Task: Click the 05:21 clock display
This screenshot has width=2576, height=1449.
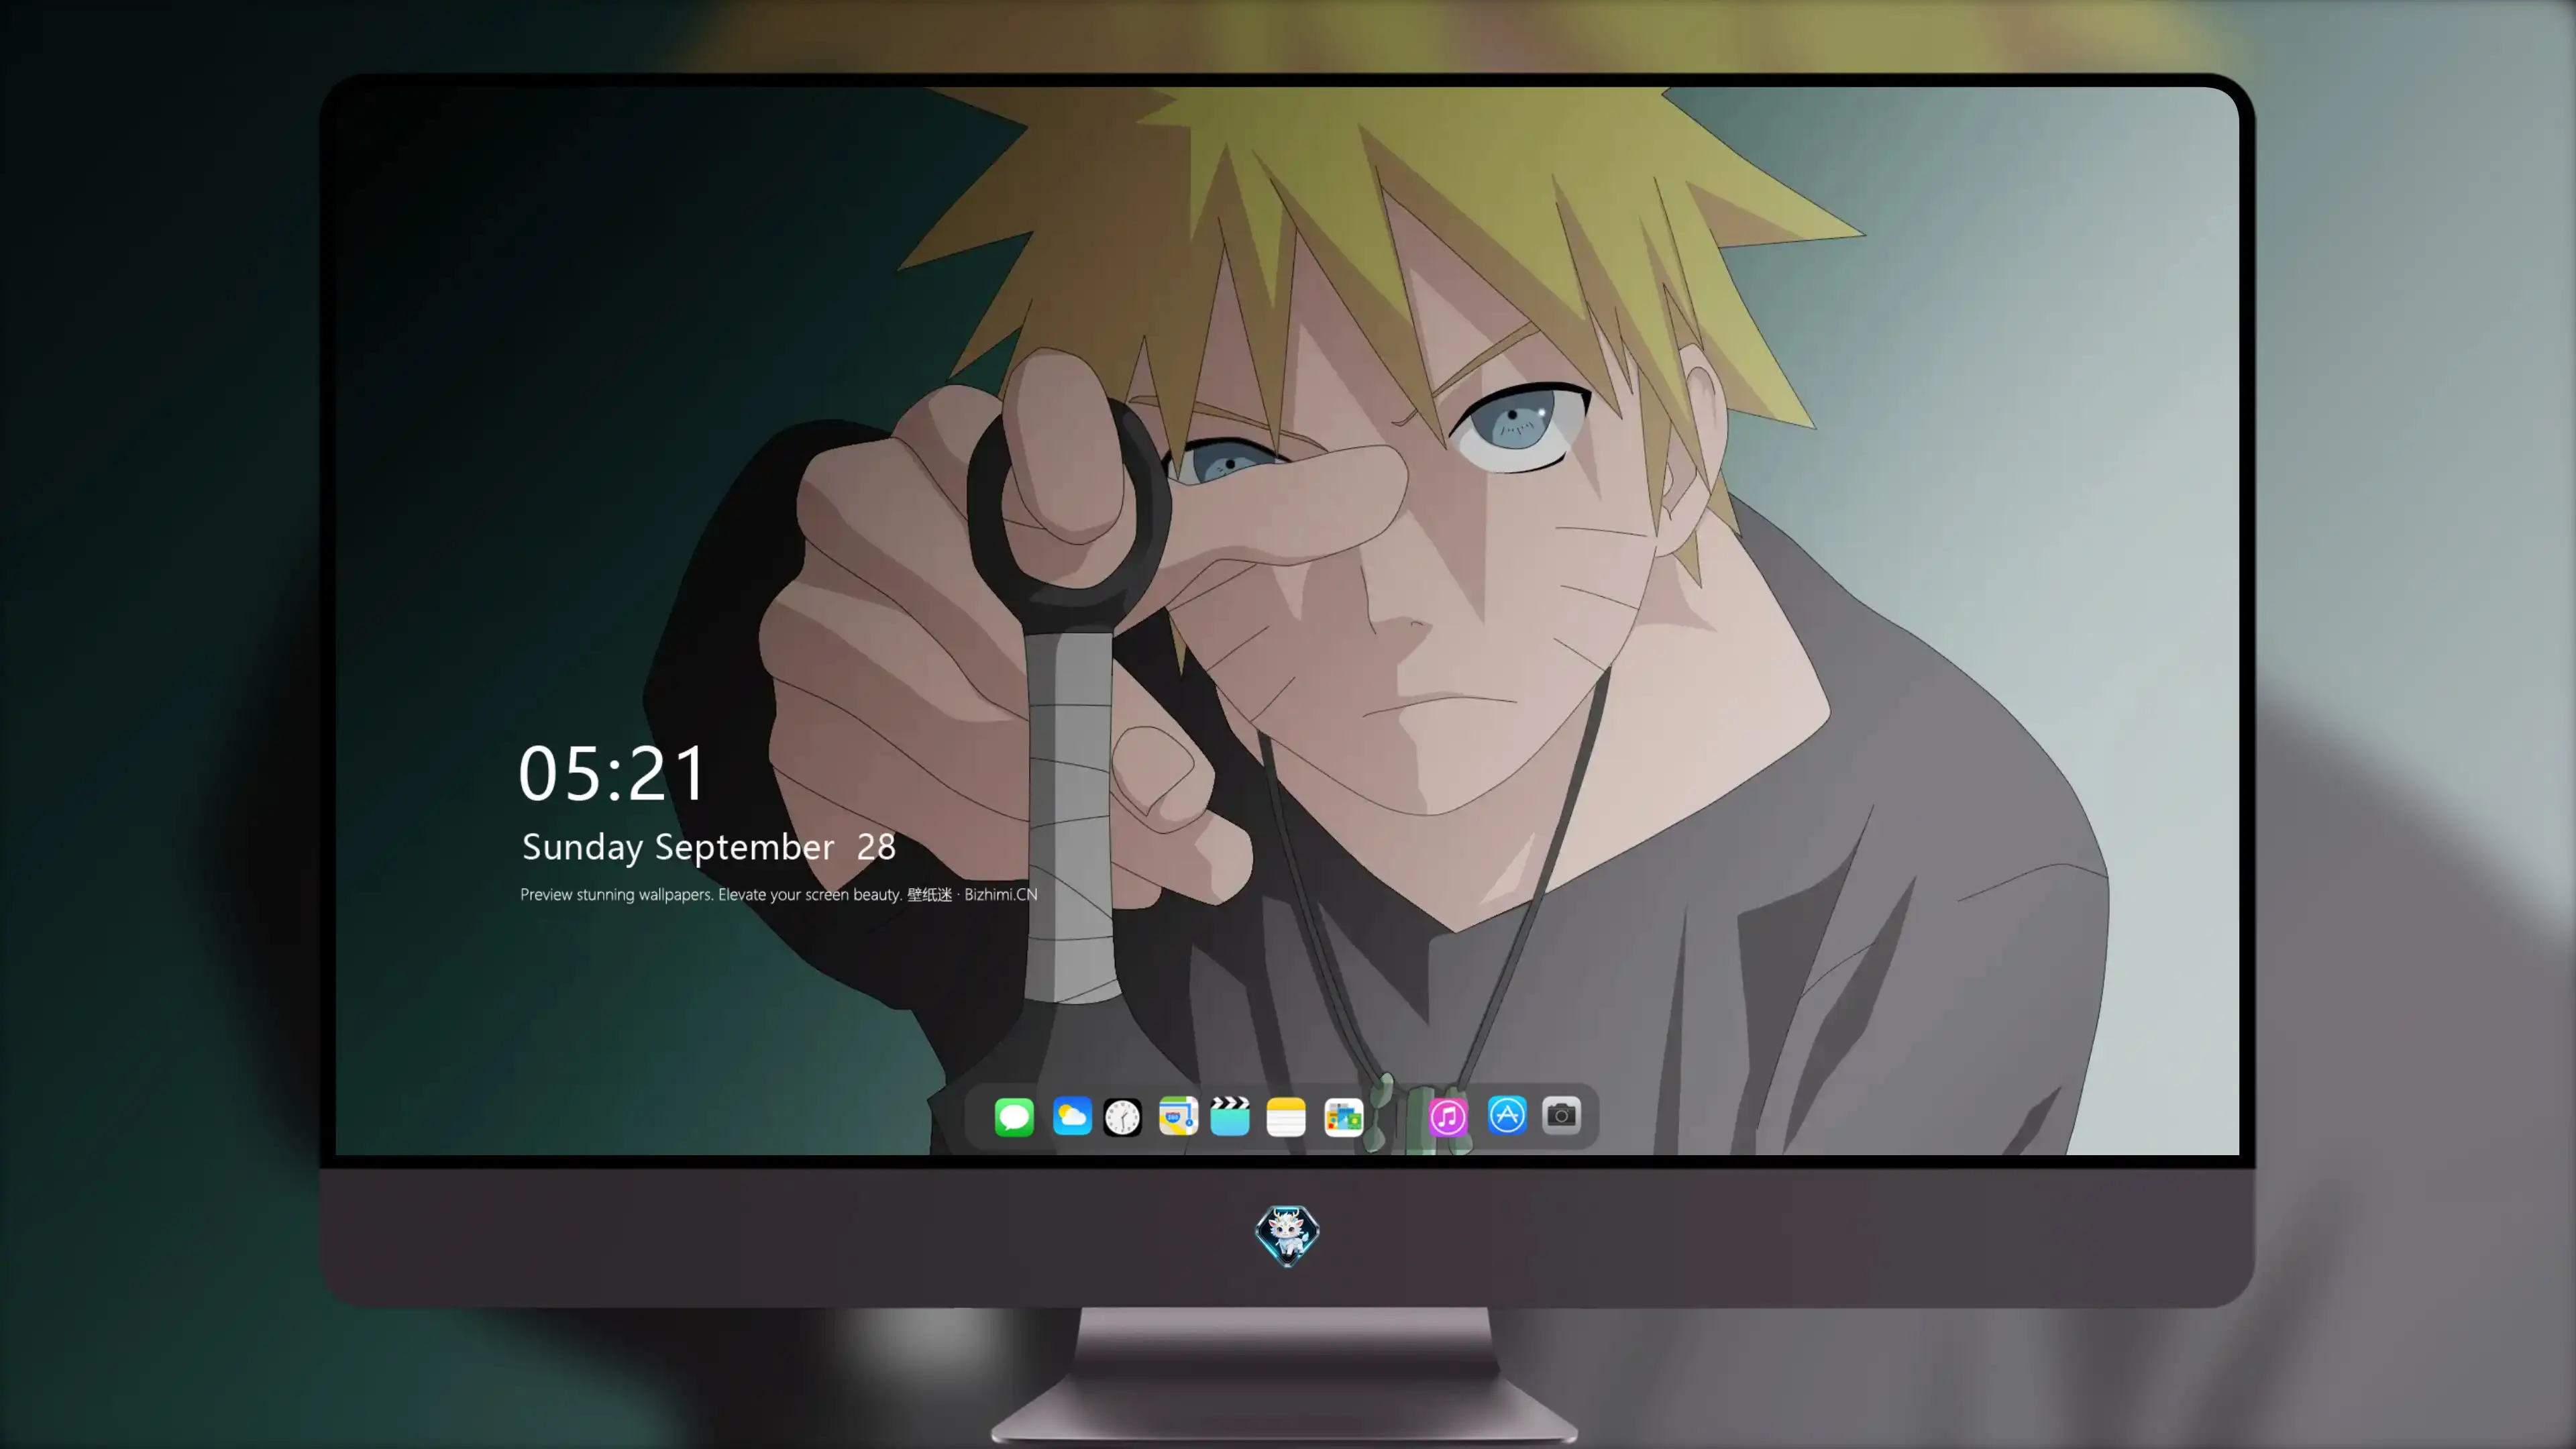Action: click(612, 773)
